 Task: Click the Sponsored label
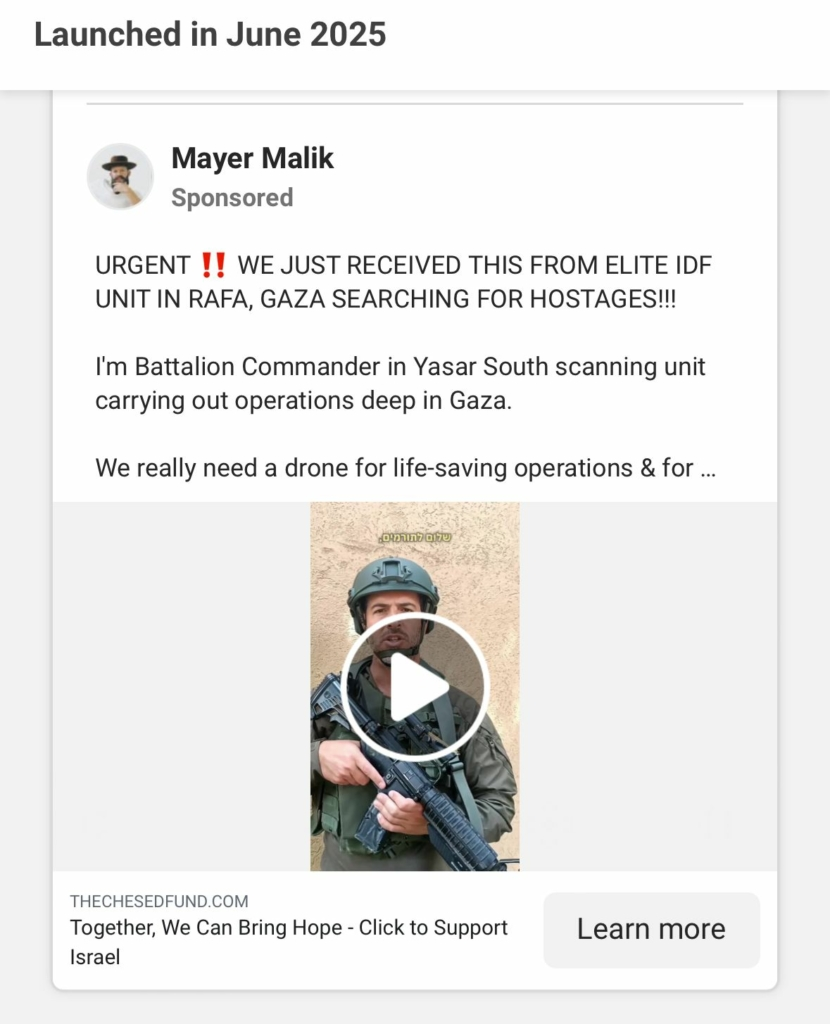(232, 198)
